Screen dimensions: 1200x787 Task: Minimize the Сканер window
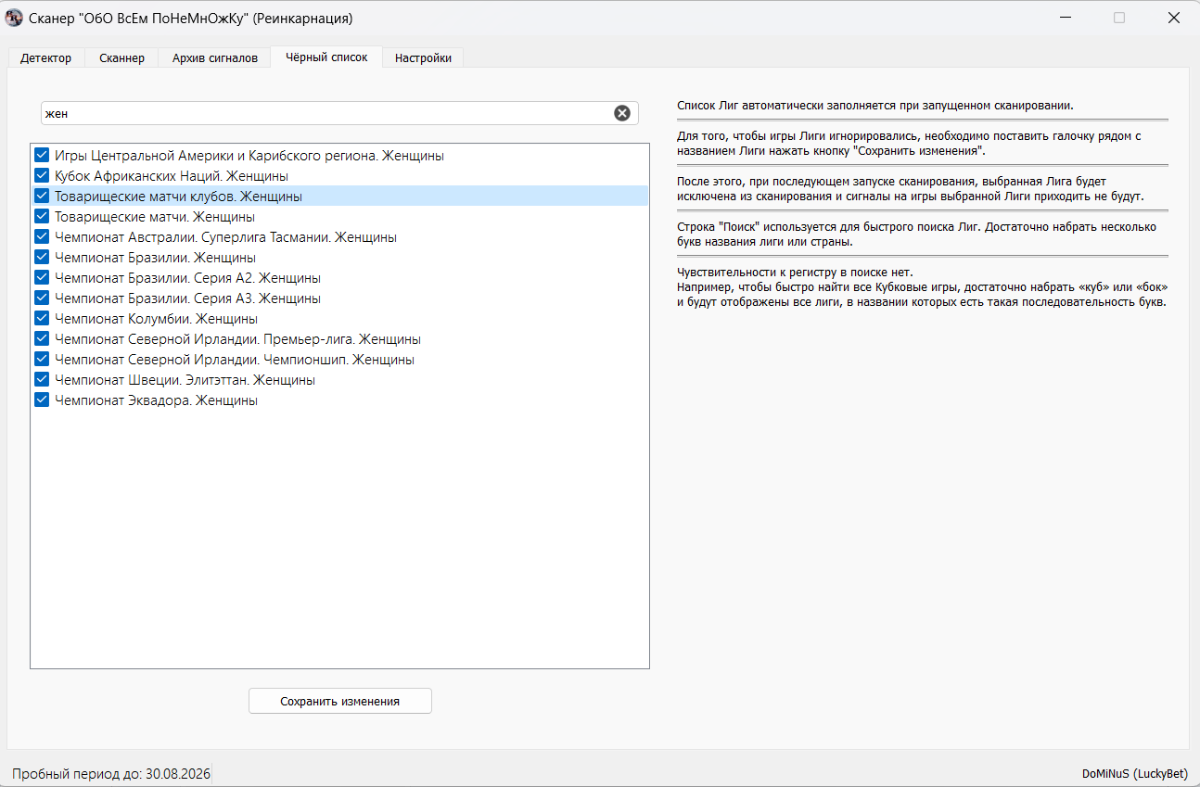click(x=1064, y=18)
